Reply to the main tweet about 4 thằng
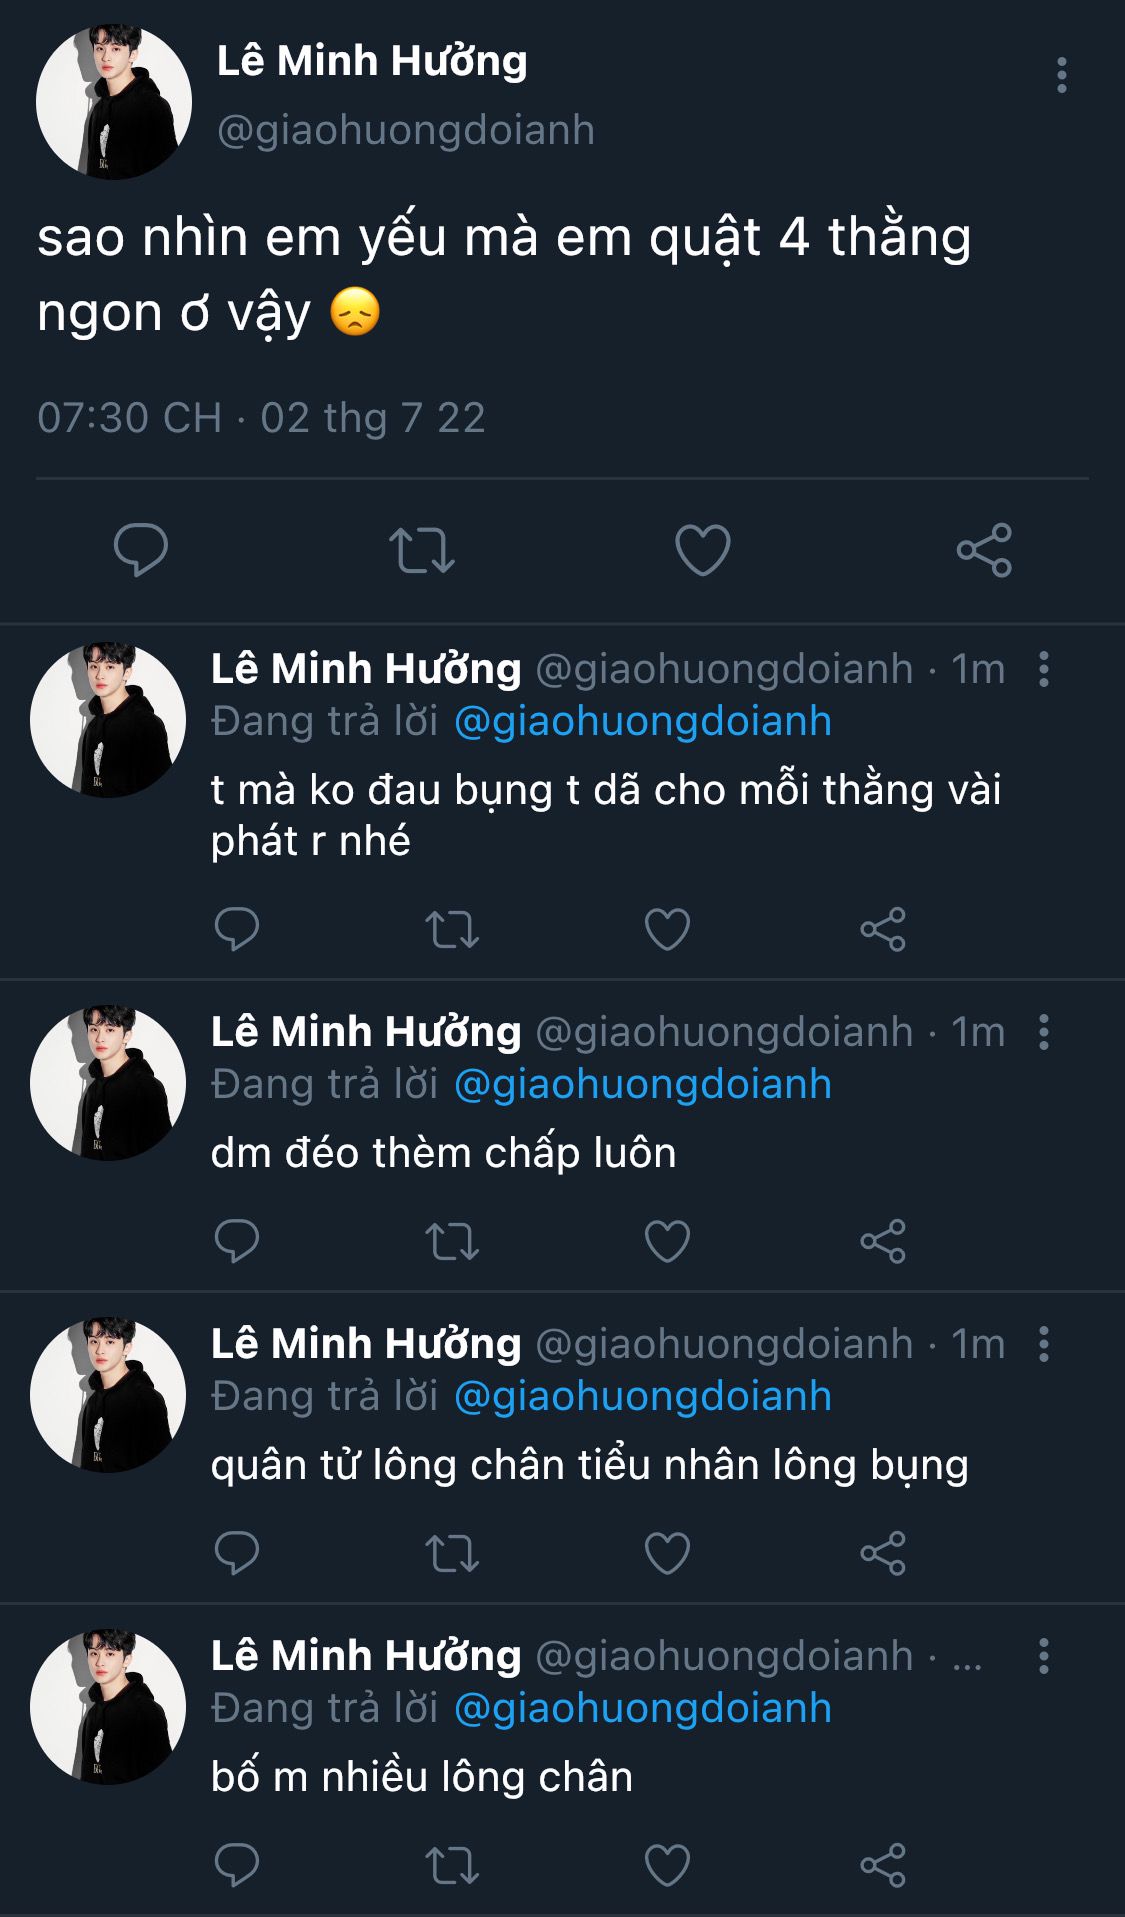This screenshot has width=1125, height=1917. tap(141, 549)
